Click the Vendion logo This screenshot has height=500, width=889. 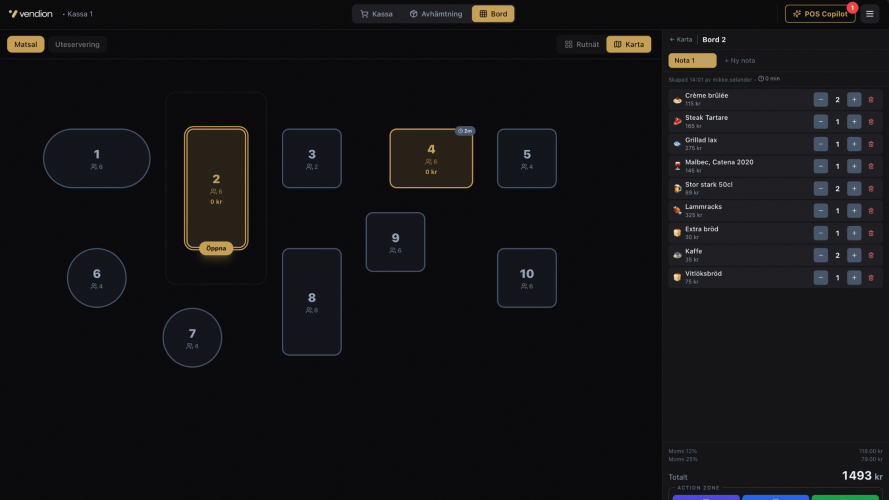pos(31,14)
